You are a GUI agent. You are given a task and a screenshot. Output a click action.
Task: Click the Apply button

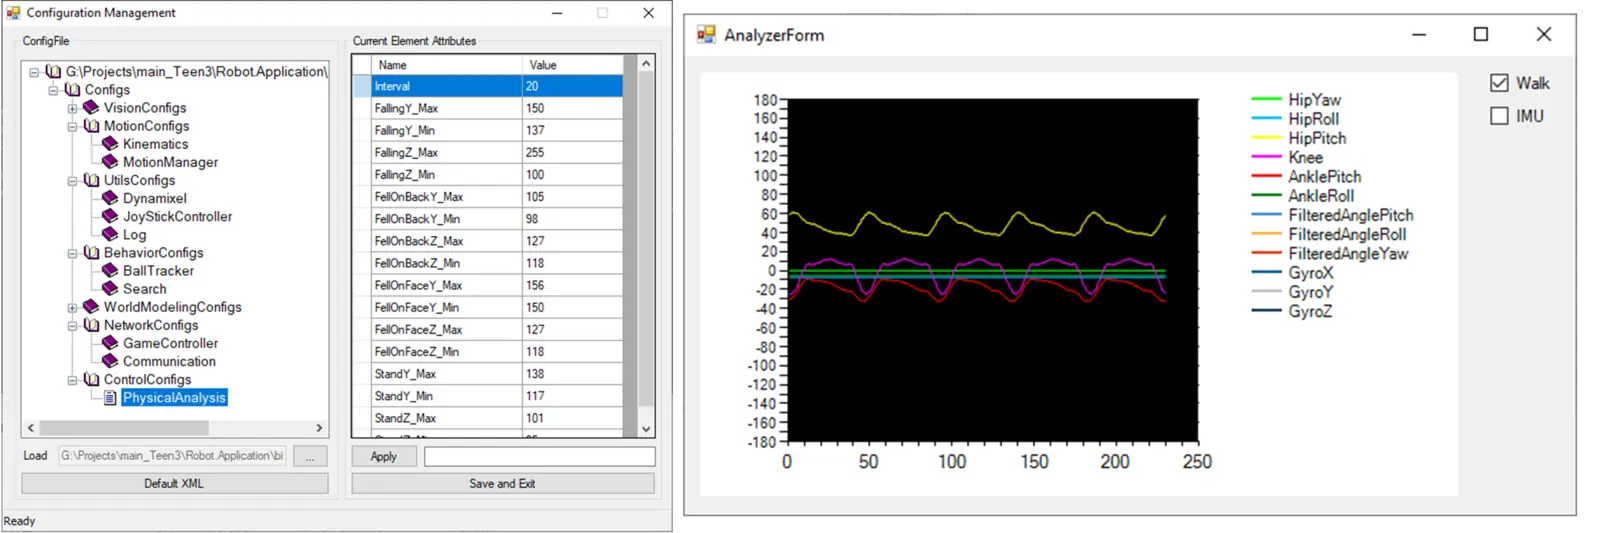tap(384, 457)
